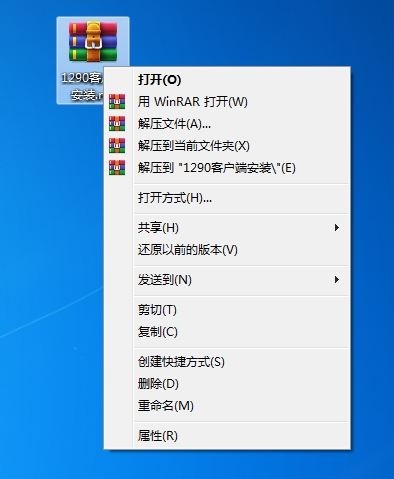Click WinRAR icon beside 解压到当前文件夹(X)
The image size is (394, 479).
tap(117, 146)
